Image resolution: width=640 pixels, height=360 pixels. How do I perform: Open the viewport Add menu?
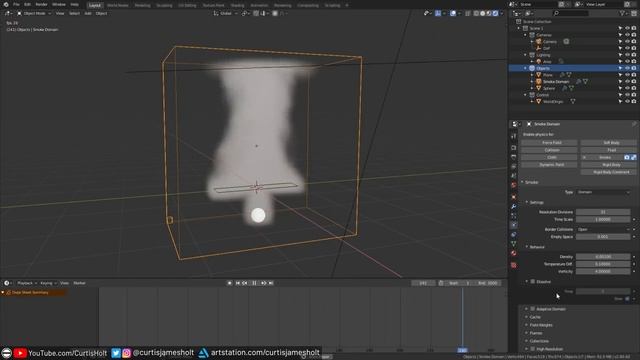click(88, 13)
